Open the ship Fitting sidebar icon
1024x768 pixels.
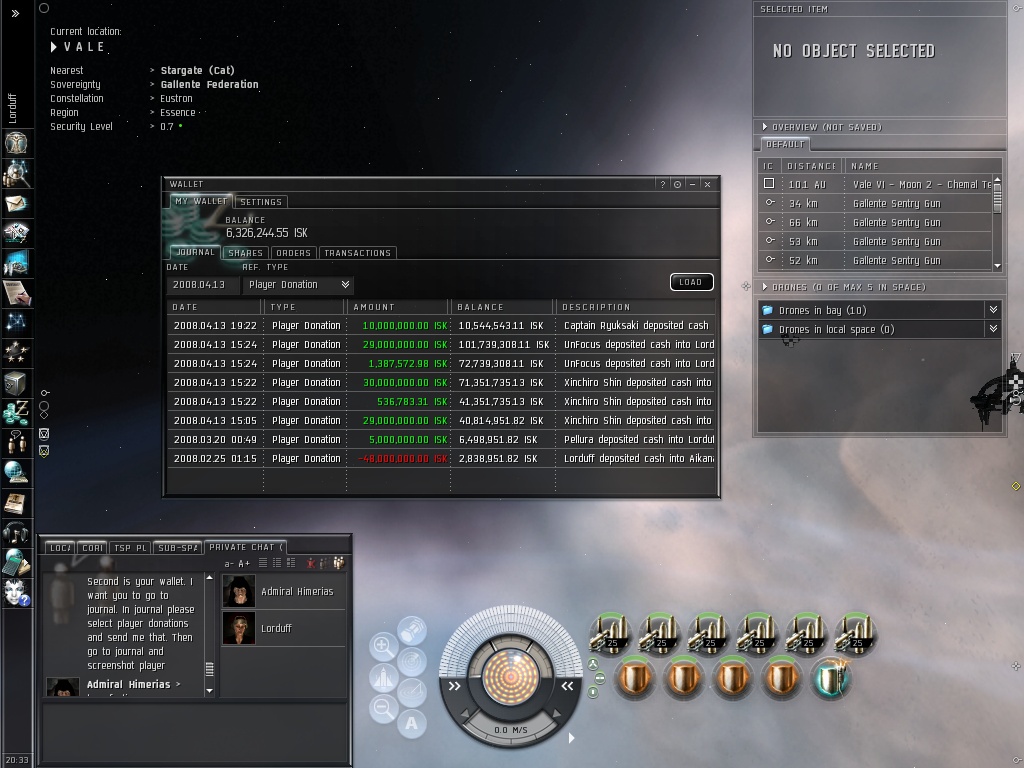pyautogui.click(x=16, y=232)
